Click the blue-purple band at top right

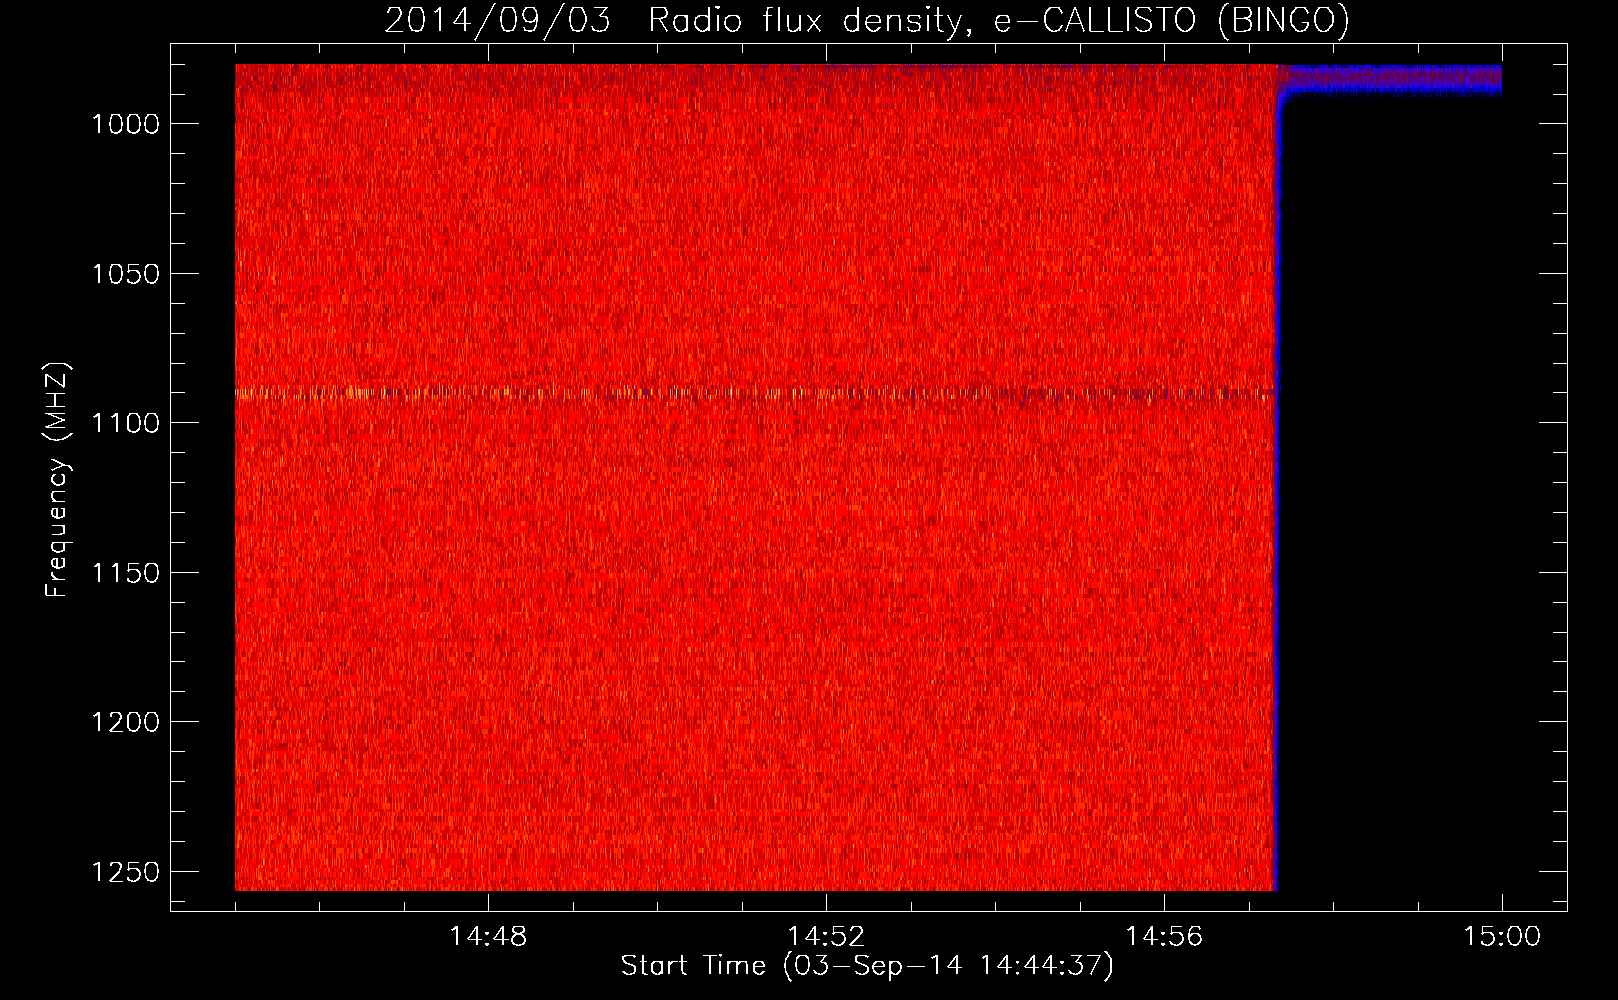coord(1391,79)
